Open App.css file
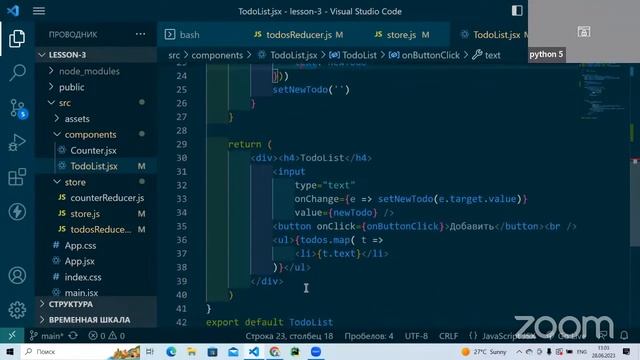Screen dimensions: 640x360 coord(80,245)
